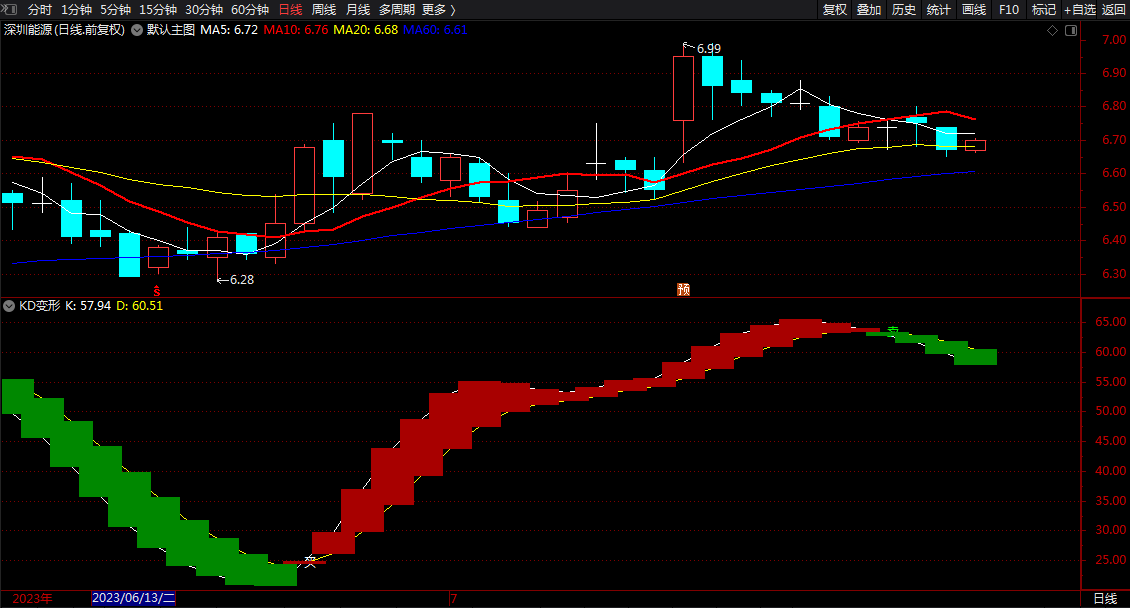Open main chart indicator dropdown arrow
The width and height of the screenshot is (1130, 608).
coord(137,30)
